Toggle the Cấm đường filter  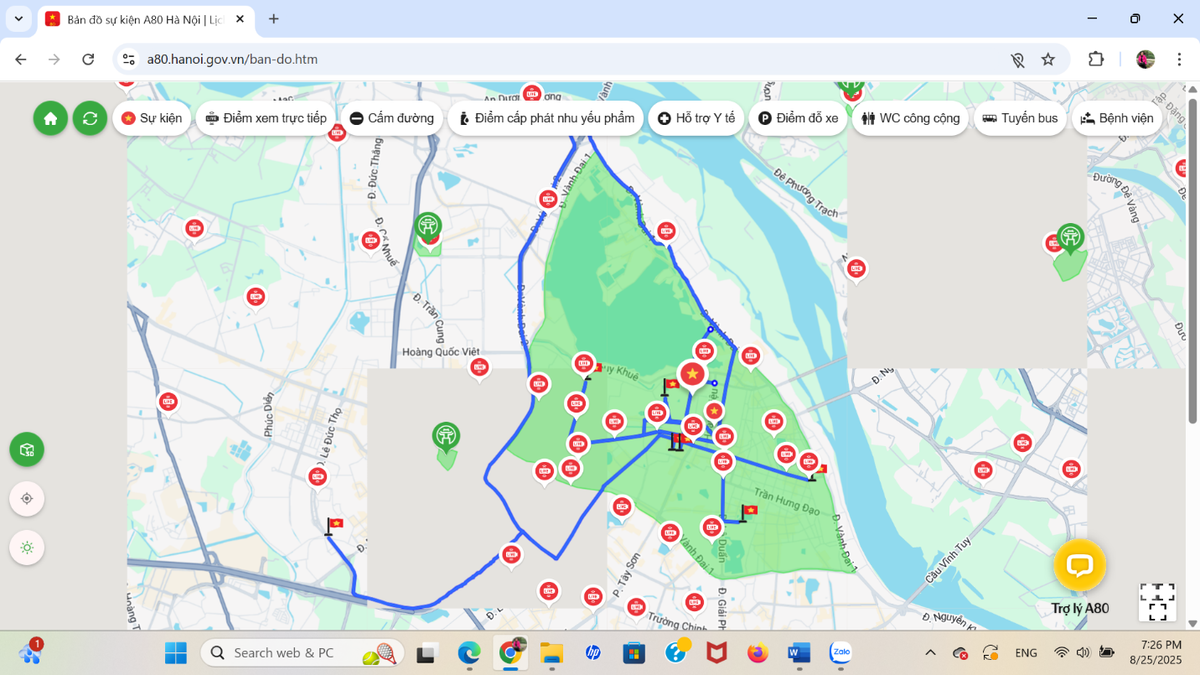[x=392, y=118]
